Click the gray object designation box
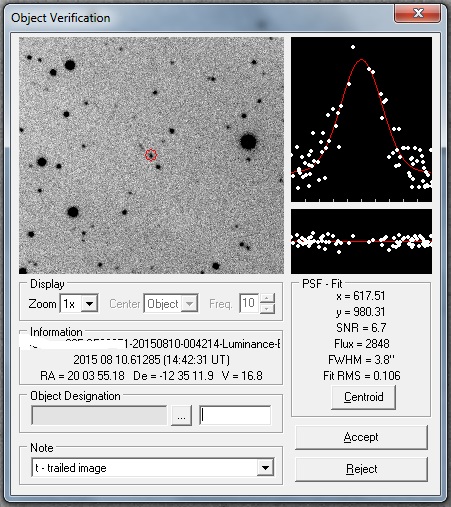Image resolution: width=451 pixels, height=507 pixels. point(99,415)
